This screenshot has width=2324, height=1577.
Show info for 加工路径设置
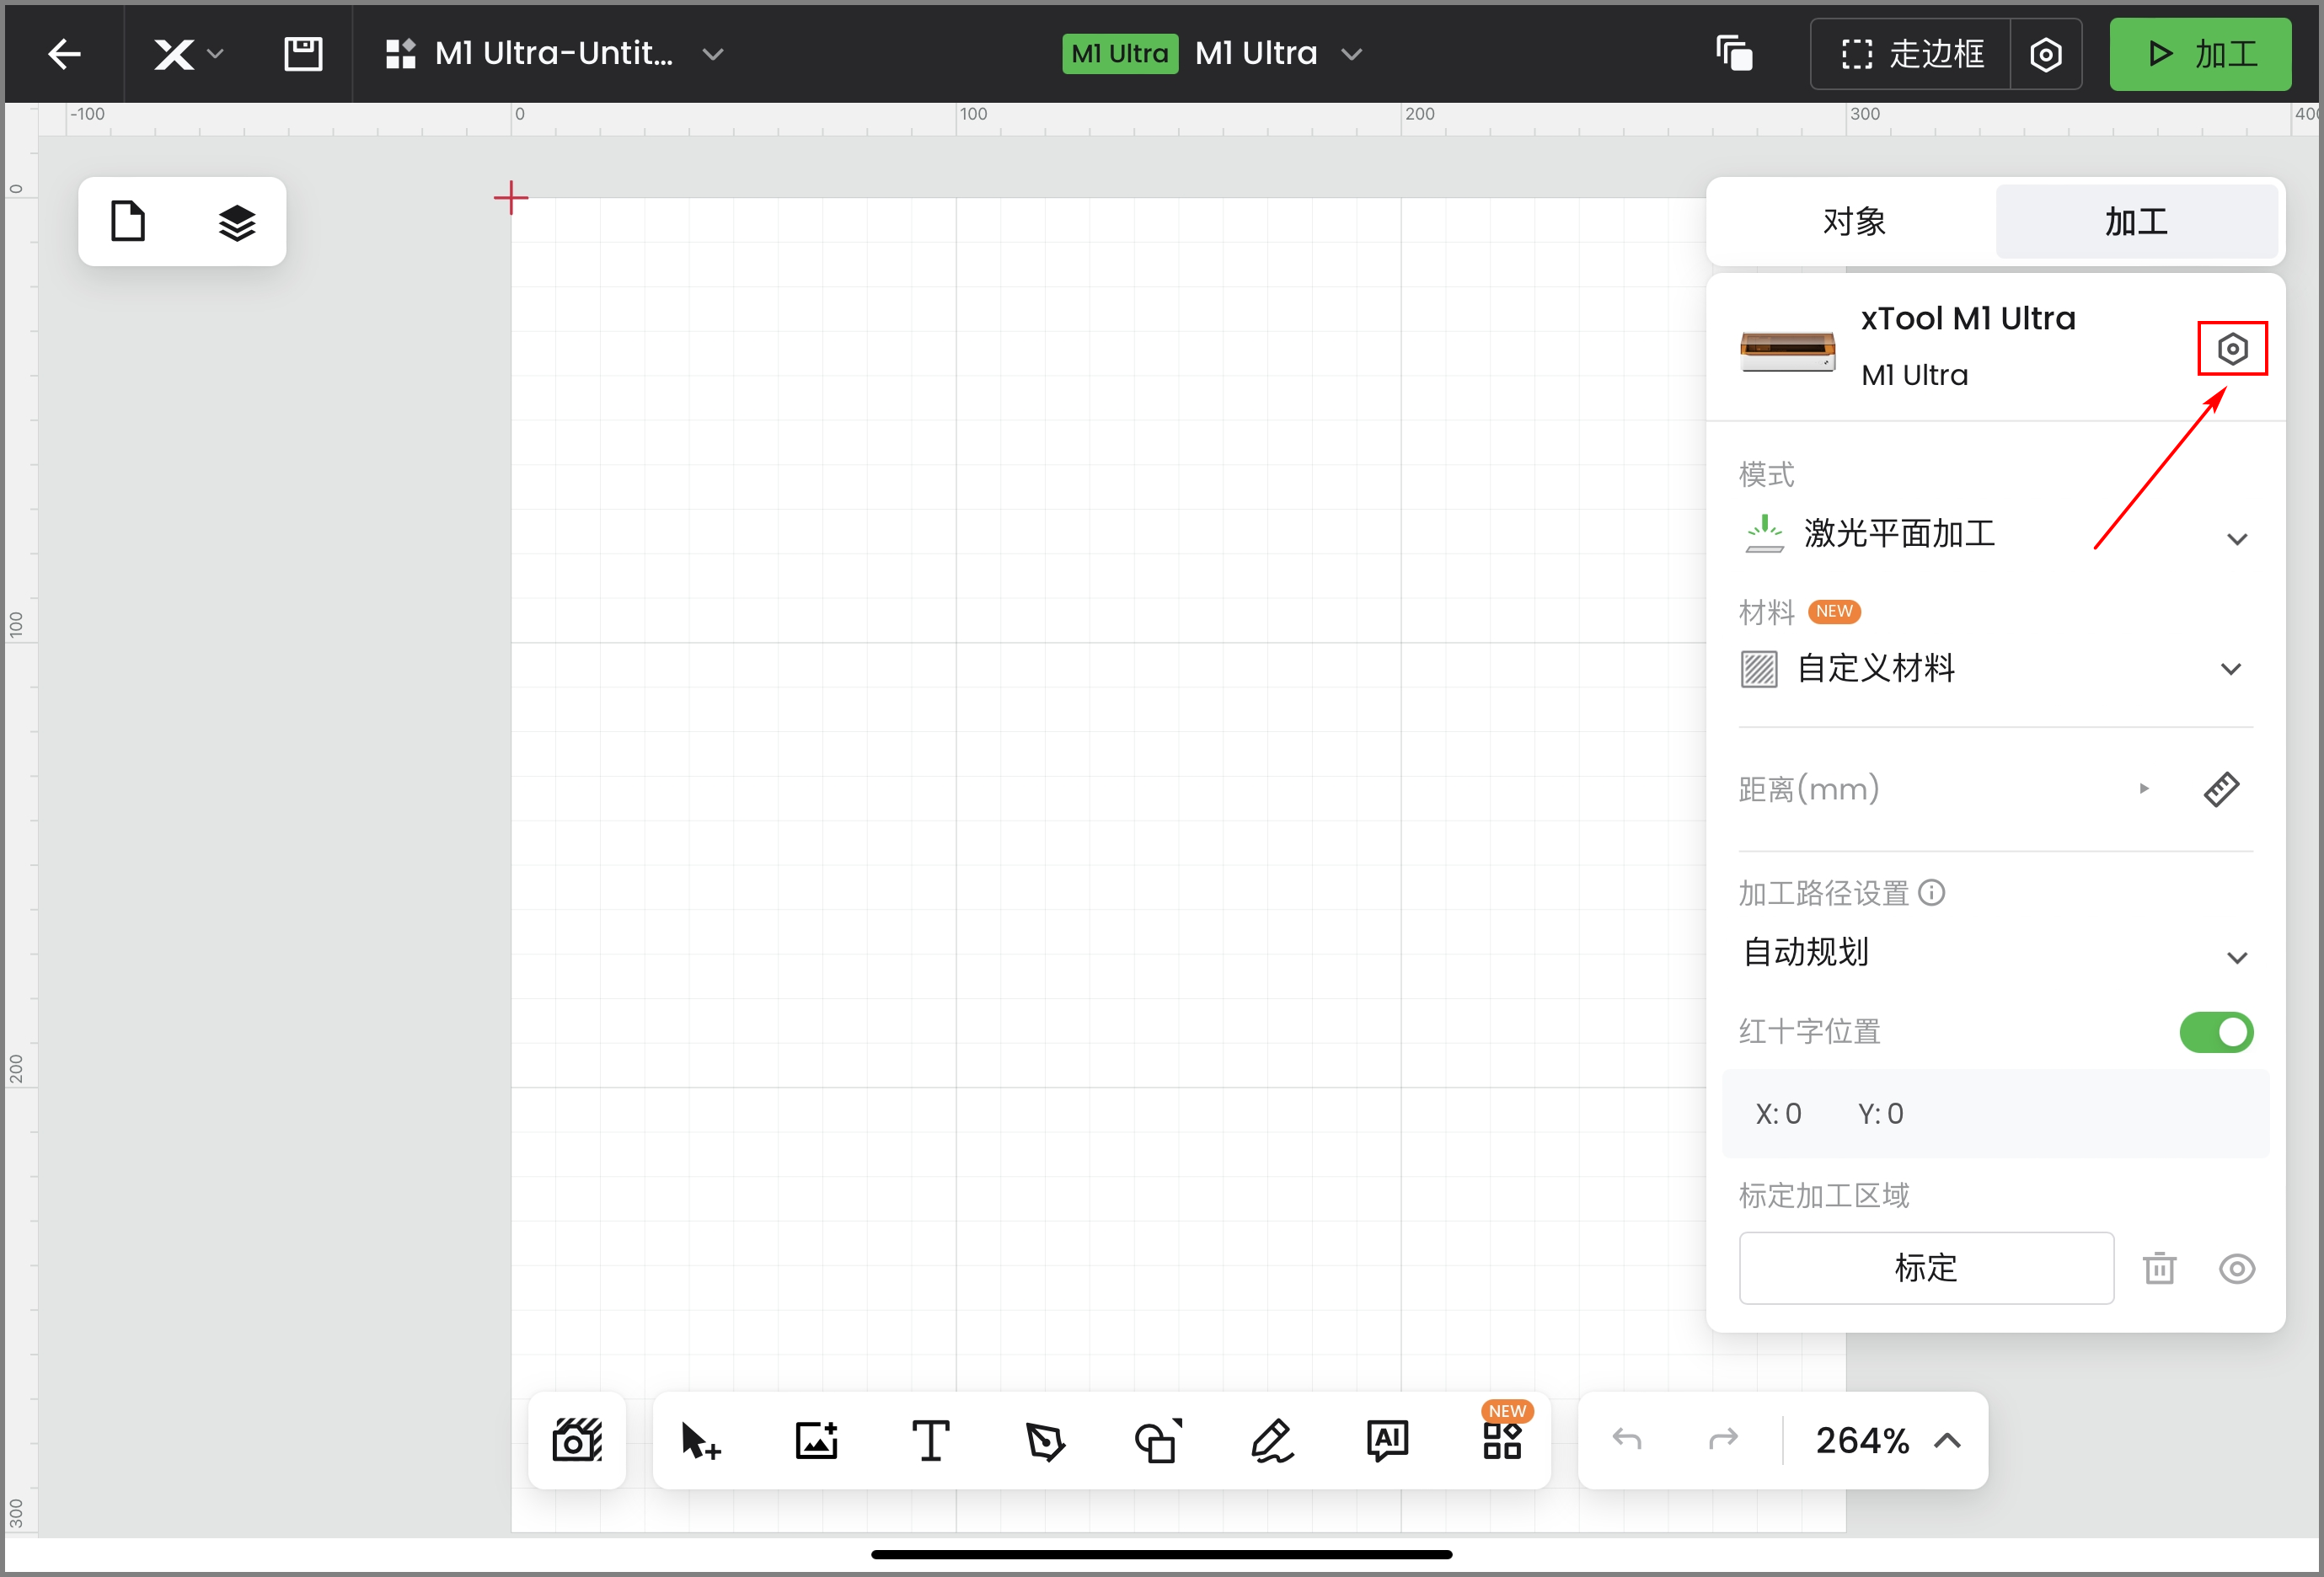tap(1931, 892)
